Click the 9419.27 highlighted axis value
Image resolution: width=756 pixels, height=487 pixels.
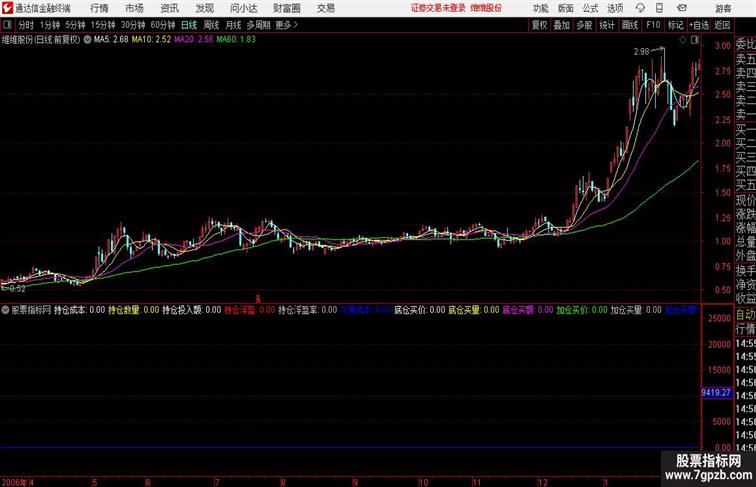coord(716,393)
